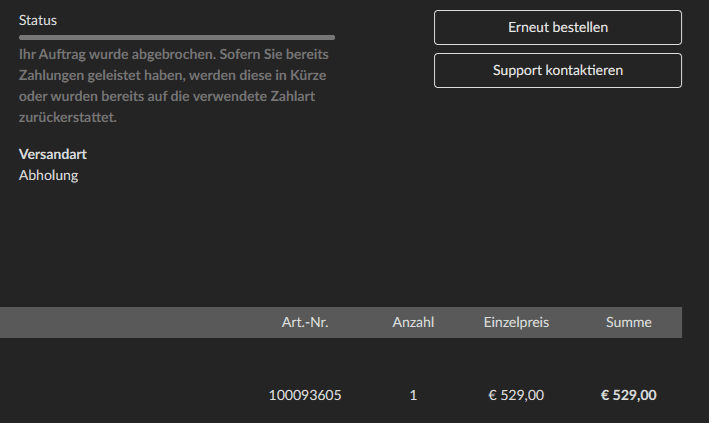Screen dimensions: 709x423
Task: Select the Summe column header
Action: (629, 323)
